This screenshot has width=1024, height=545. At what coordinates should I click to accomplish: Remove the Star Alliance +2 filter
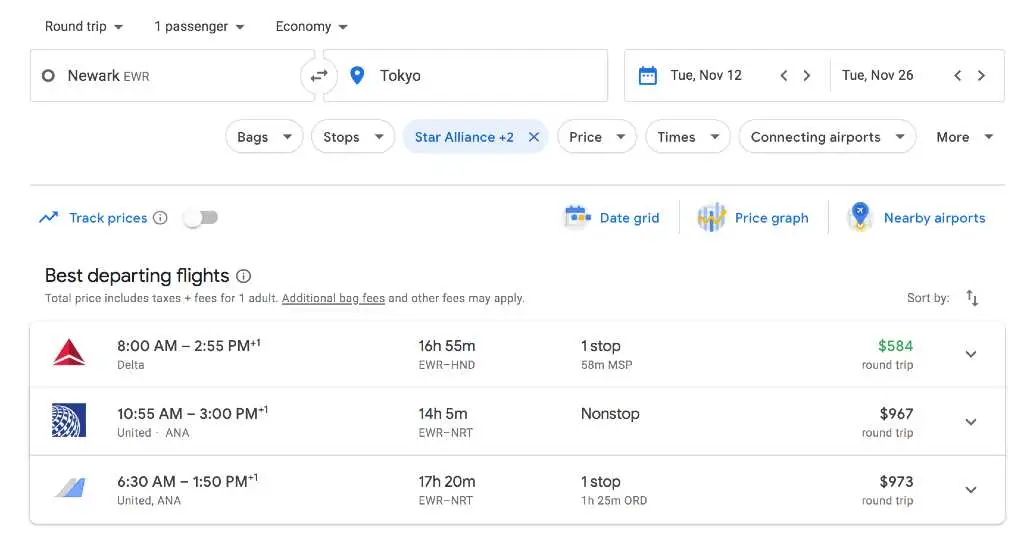tap(534, 137)
